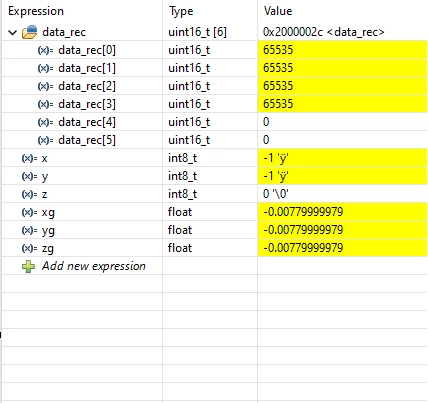
Task: Select the zg expression name
Action: click(x=48, y=249)
